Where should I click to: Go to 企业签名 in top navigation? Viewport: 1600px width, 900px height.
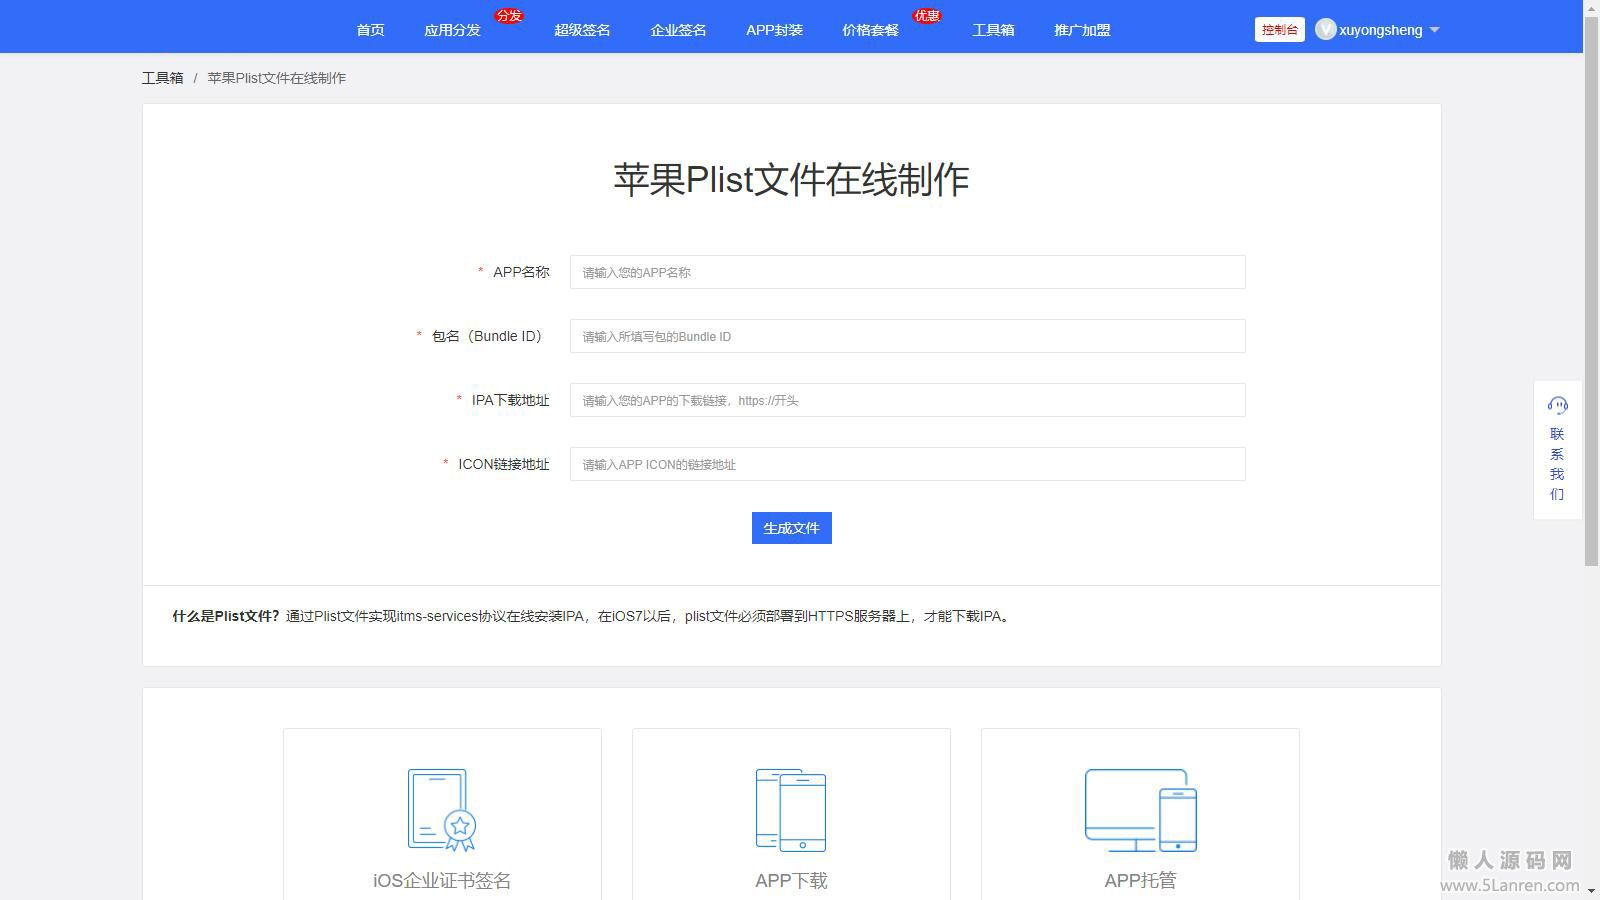coord(678,30)
